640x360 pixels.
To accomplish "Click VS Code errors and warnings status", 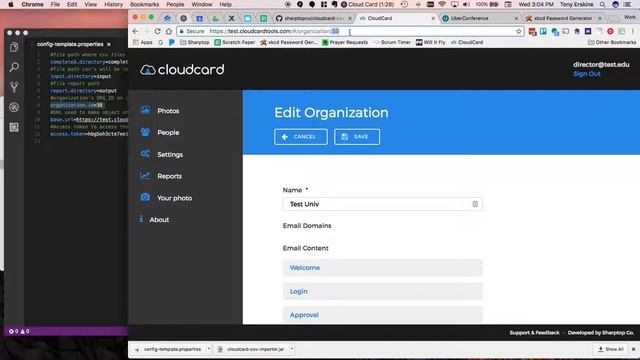I will coord(19,331).
